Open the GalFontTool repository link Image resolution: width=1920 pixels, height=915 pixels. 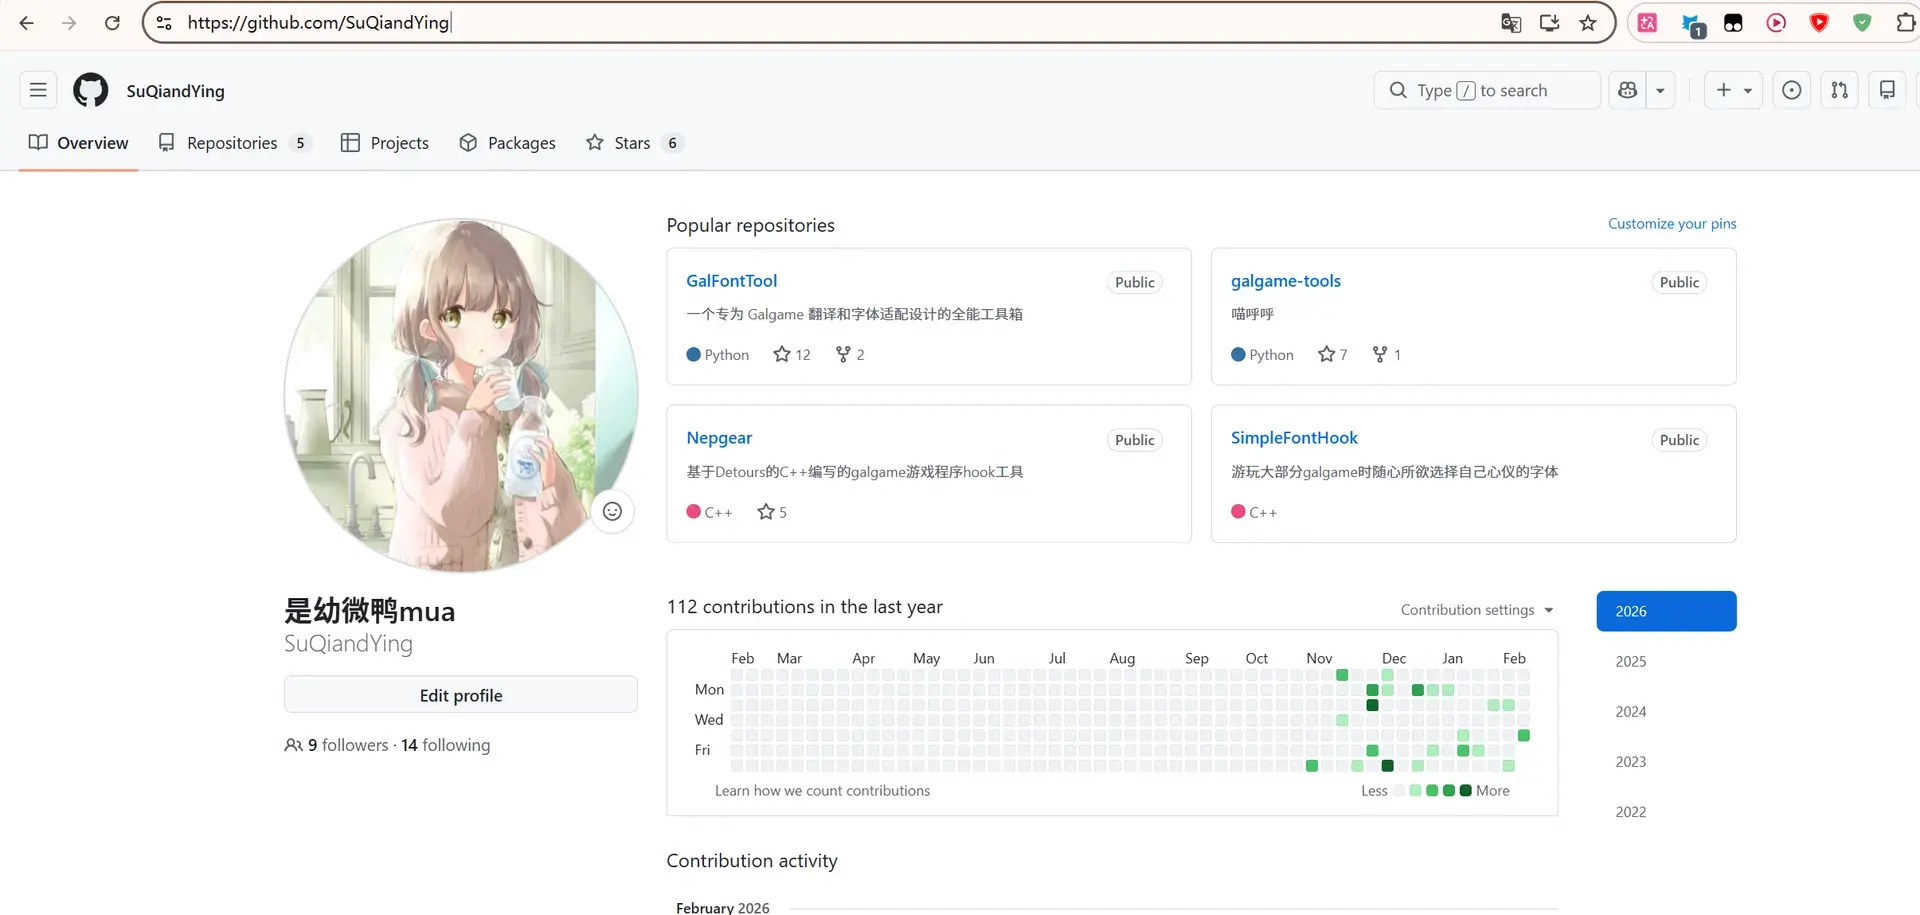point(731,281)
